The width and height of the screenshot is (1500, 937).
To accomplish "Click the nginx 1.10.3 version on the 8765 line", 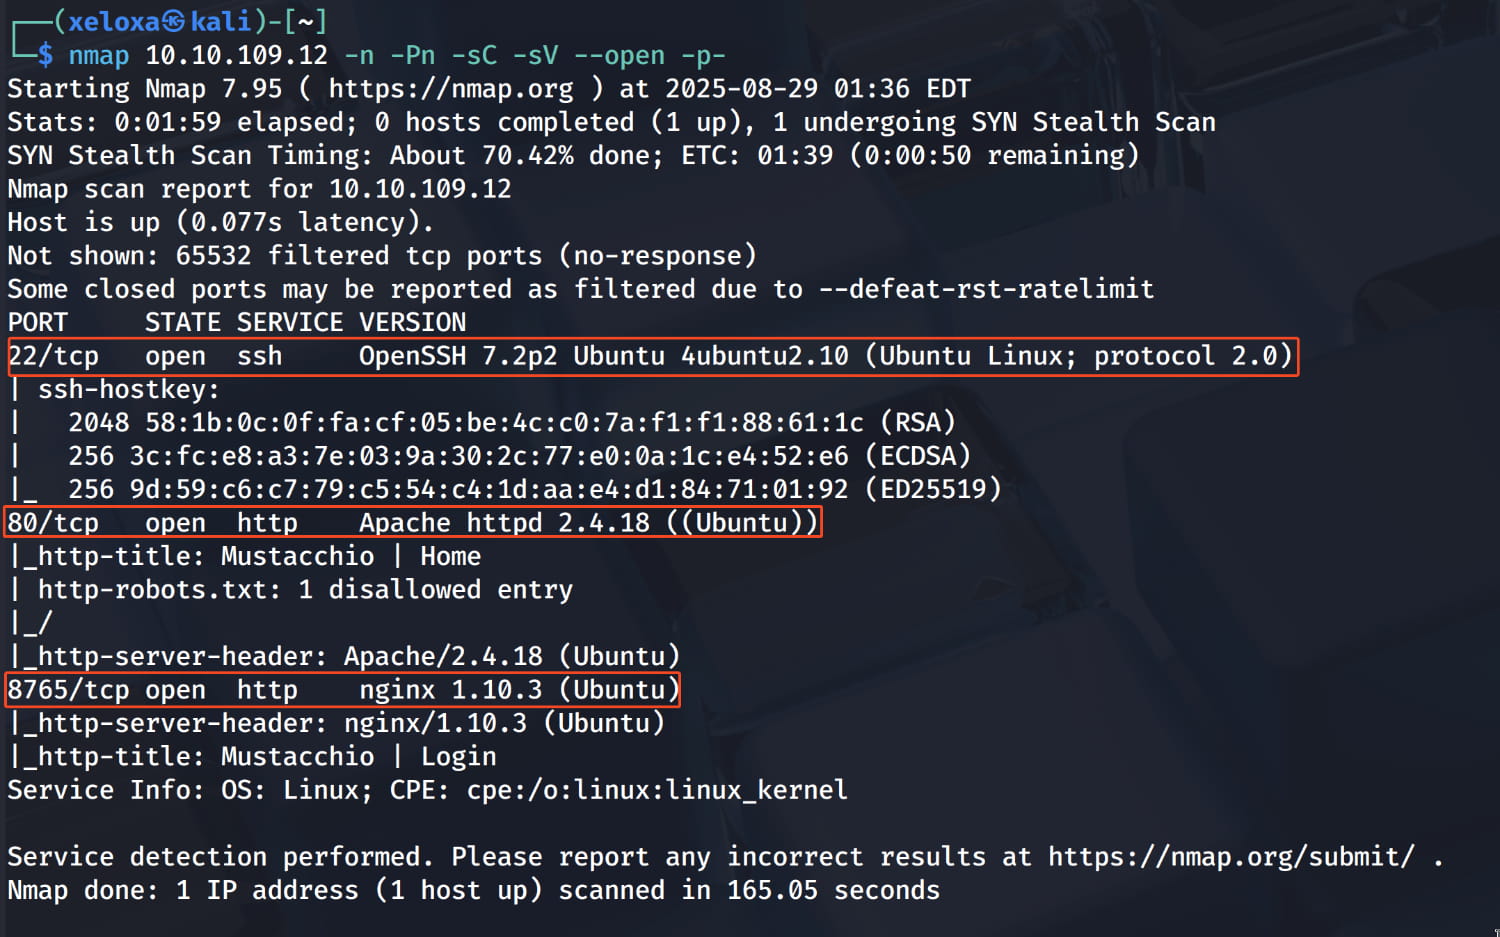I will [x=450, y=690].
